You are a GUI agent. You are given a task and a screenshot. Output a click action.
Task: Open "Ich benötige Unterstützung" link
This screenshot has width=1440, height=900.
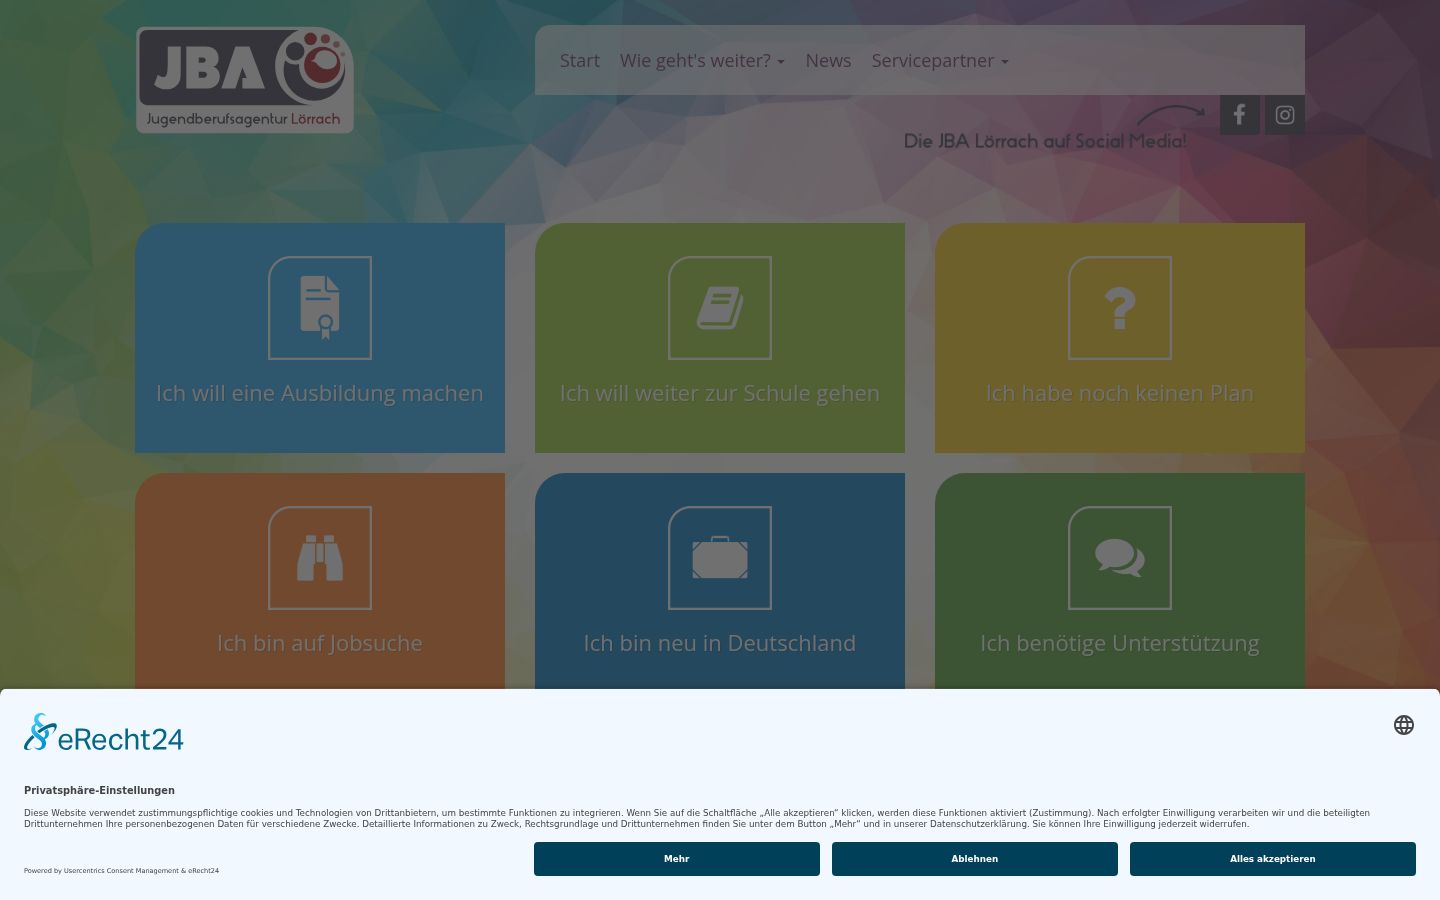tap(1120, 644)
